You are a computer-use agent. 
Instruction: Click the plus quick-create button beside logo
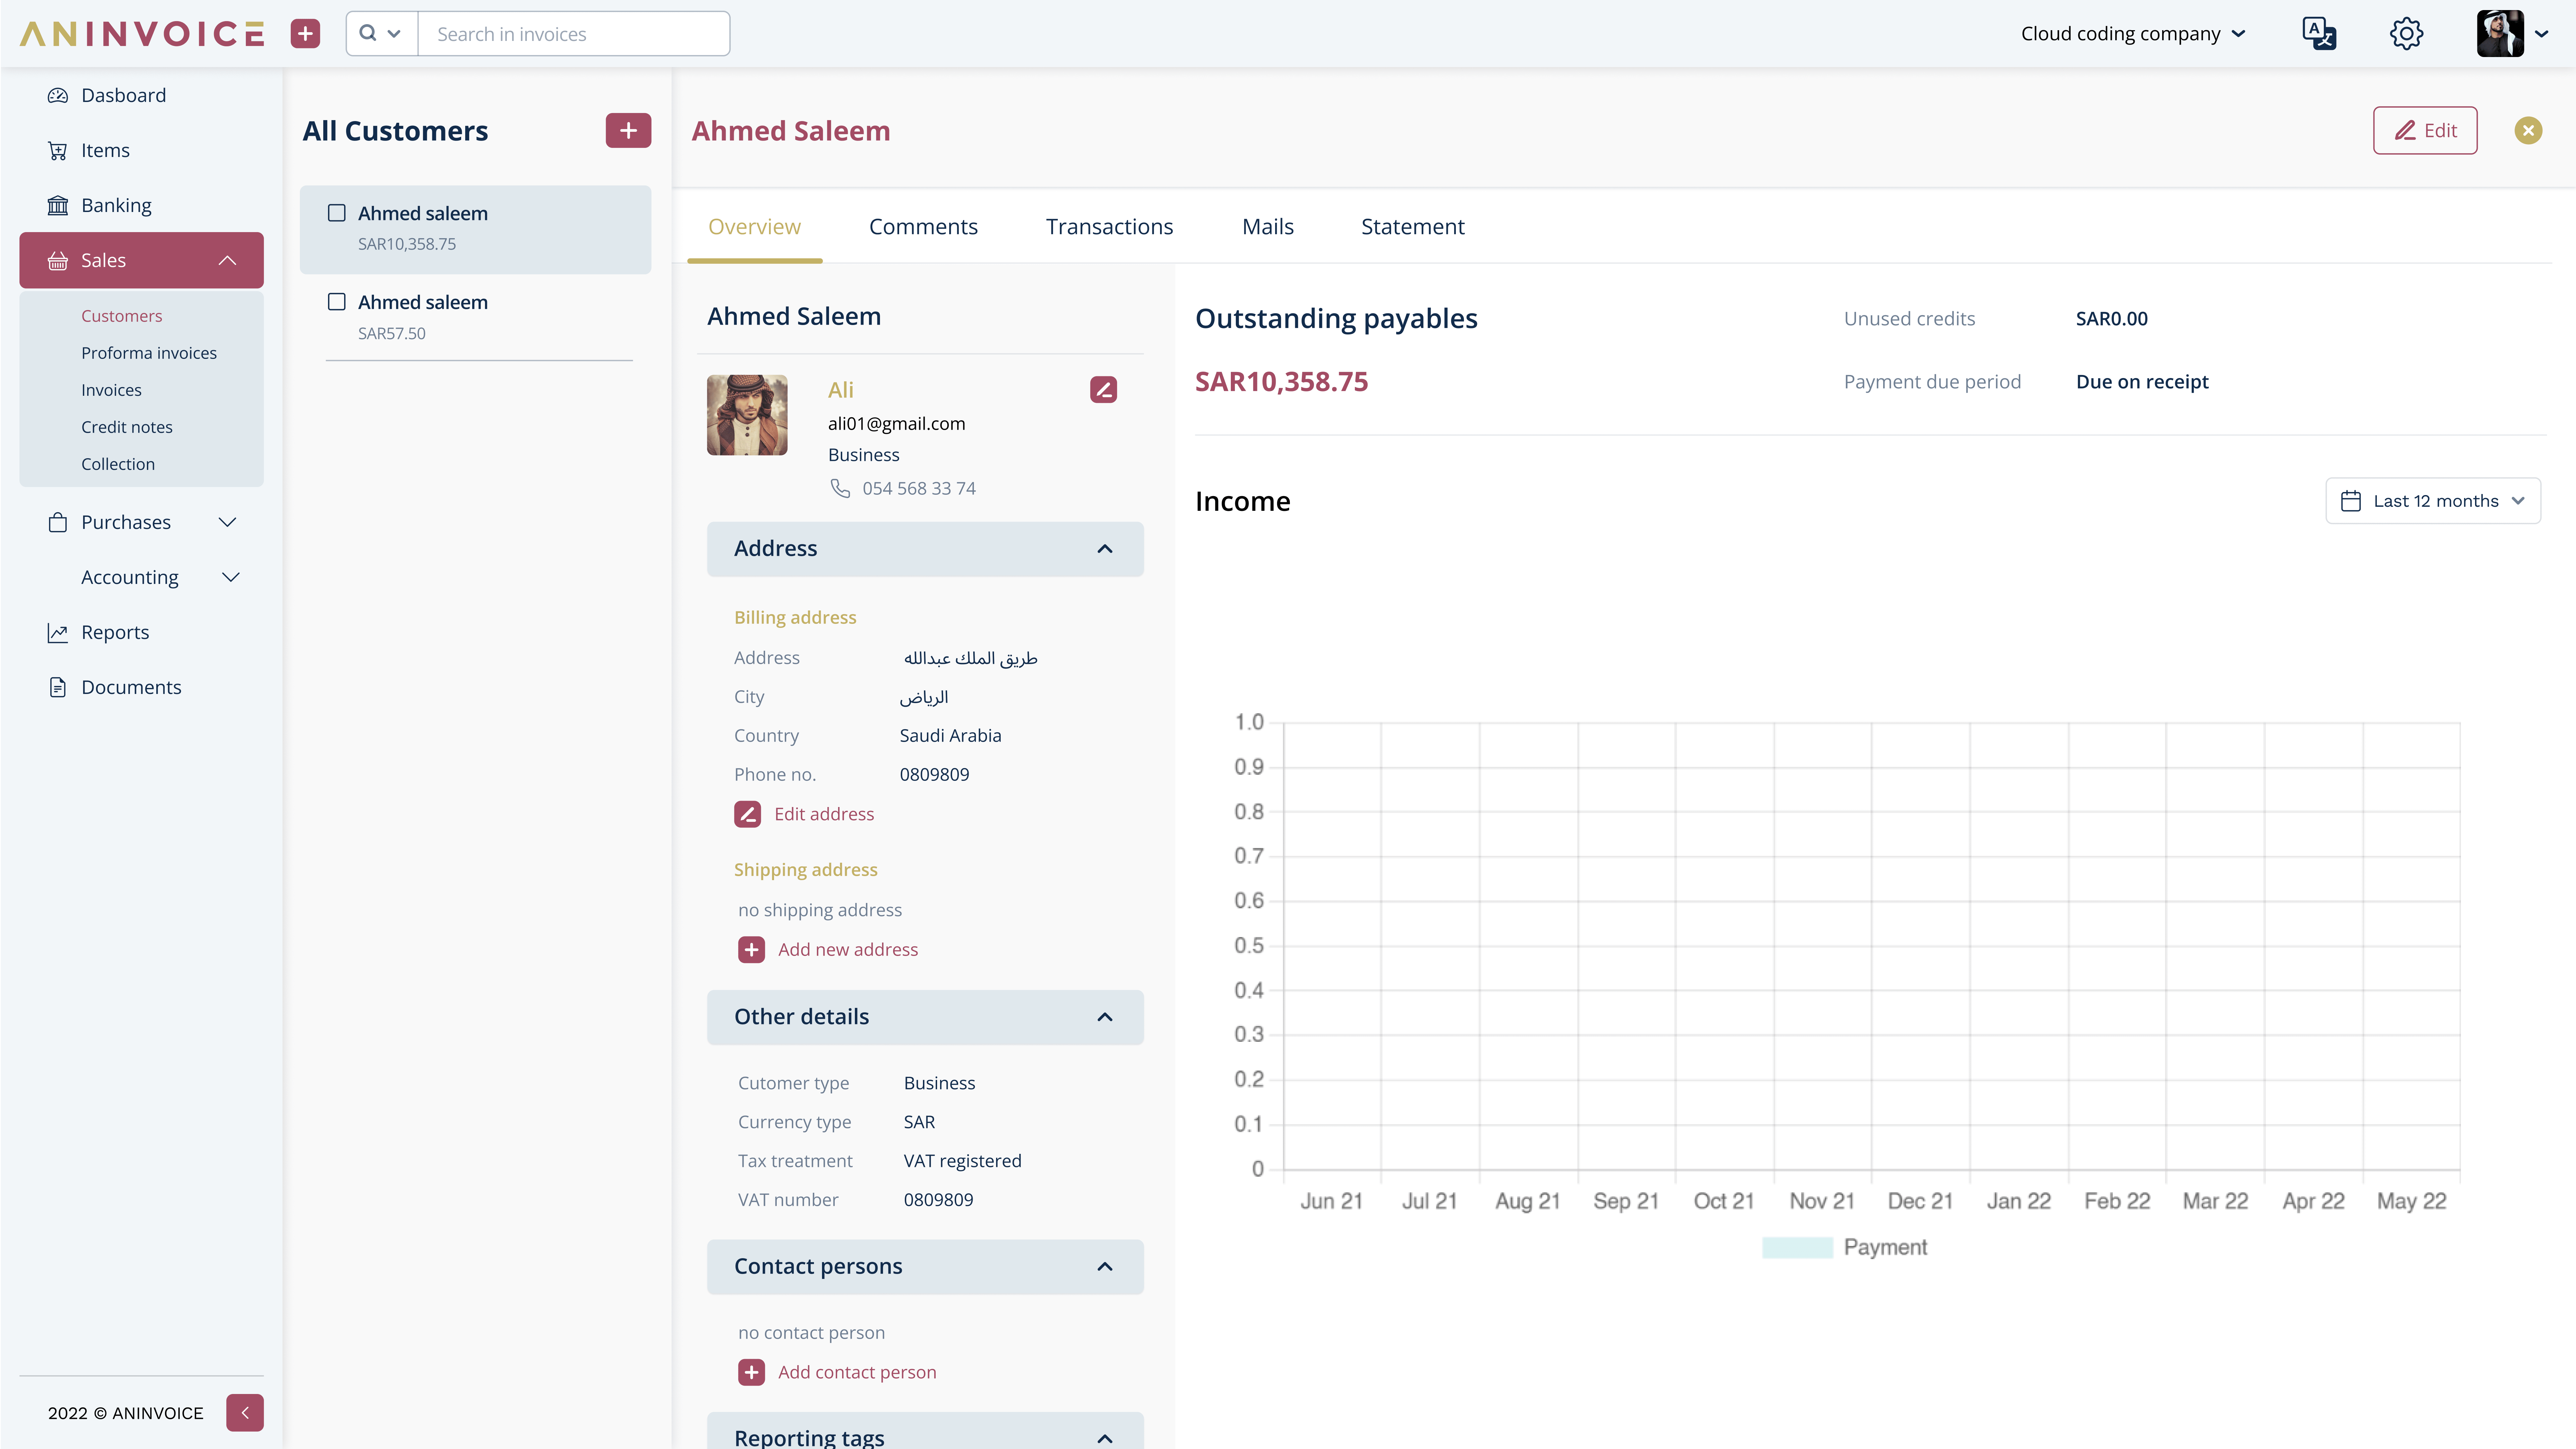tap(305, 34)
